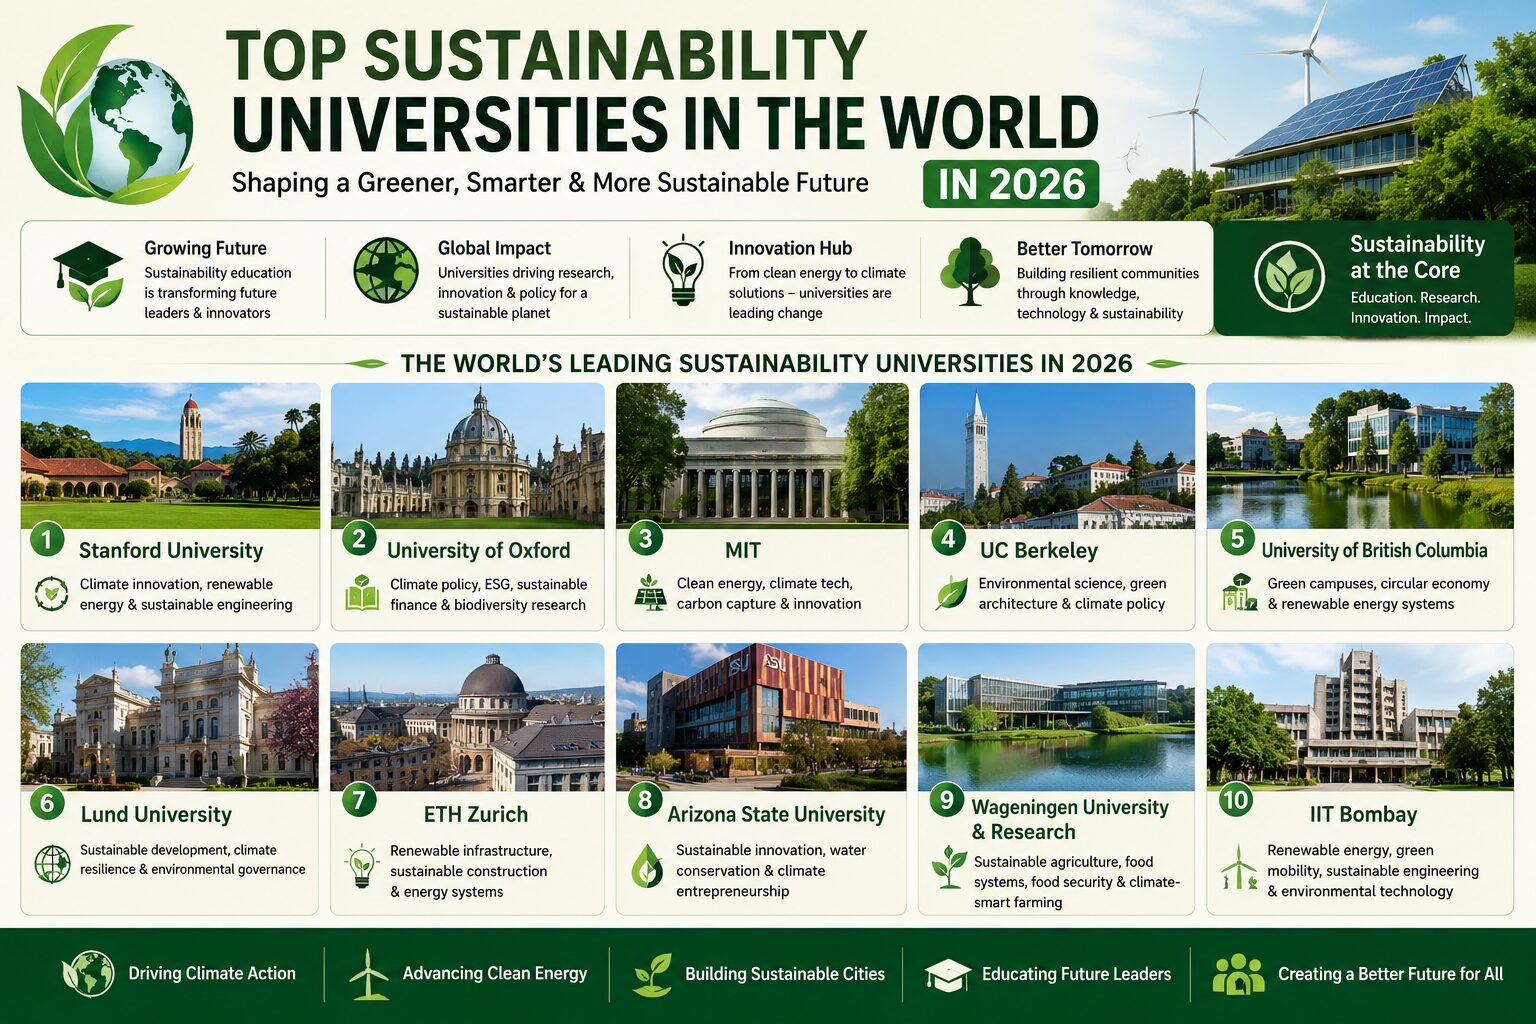Click the Better Tomorrow heading
The image size is (1536, 1024).
point(1084,249)
